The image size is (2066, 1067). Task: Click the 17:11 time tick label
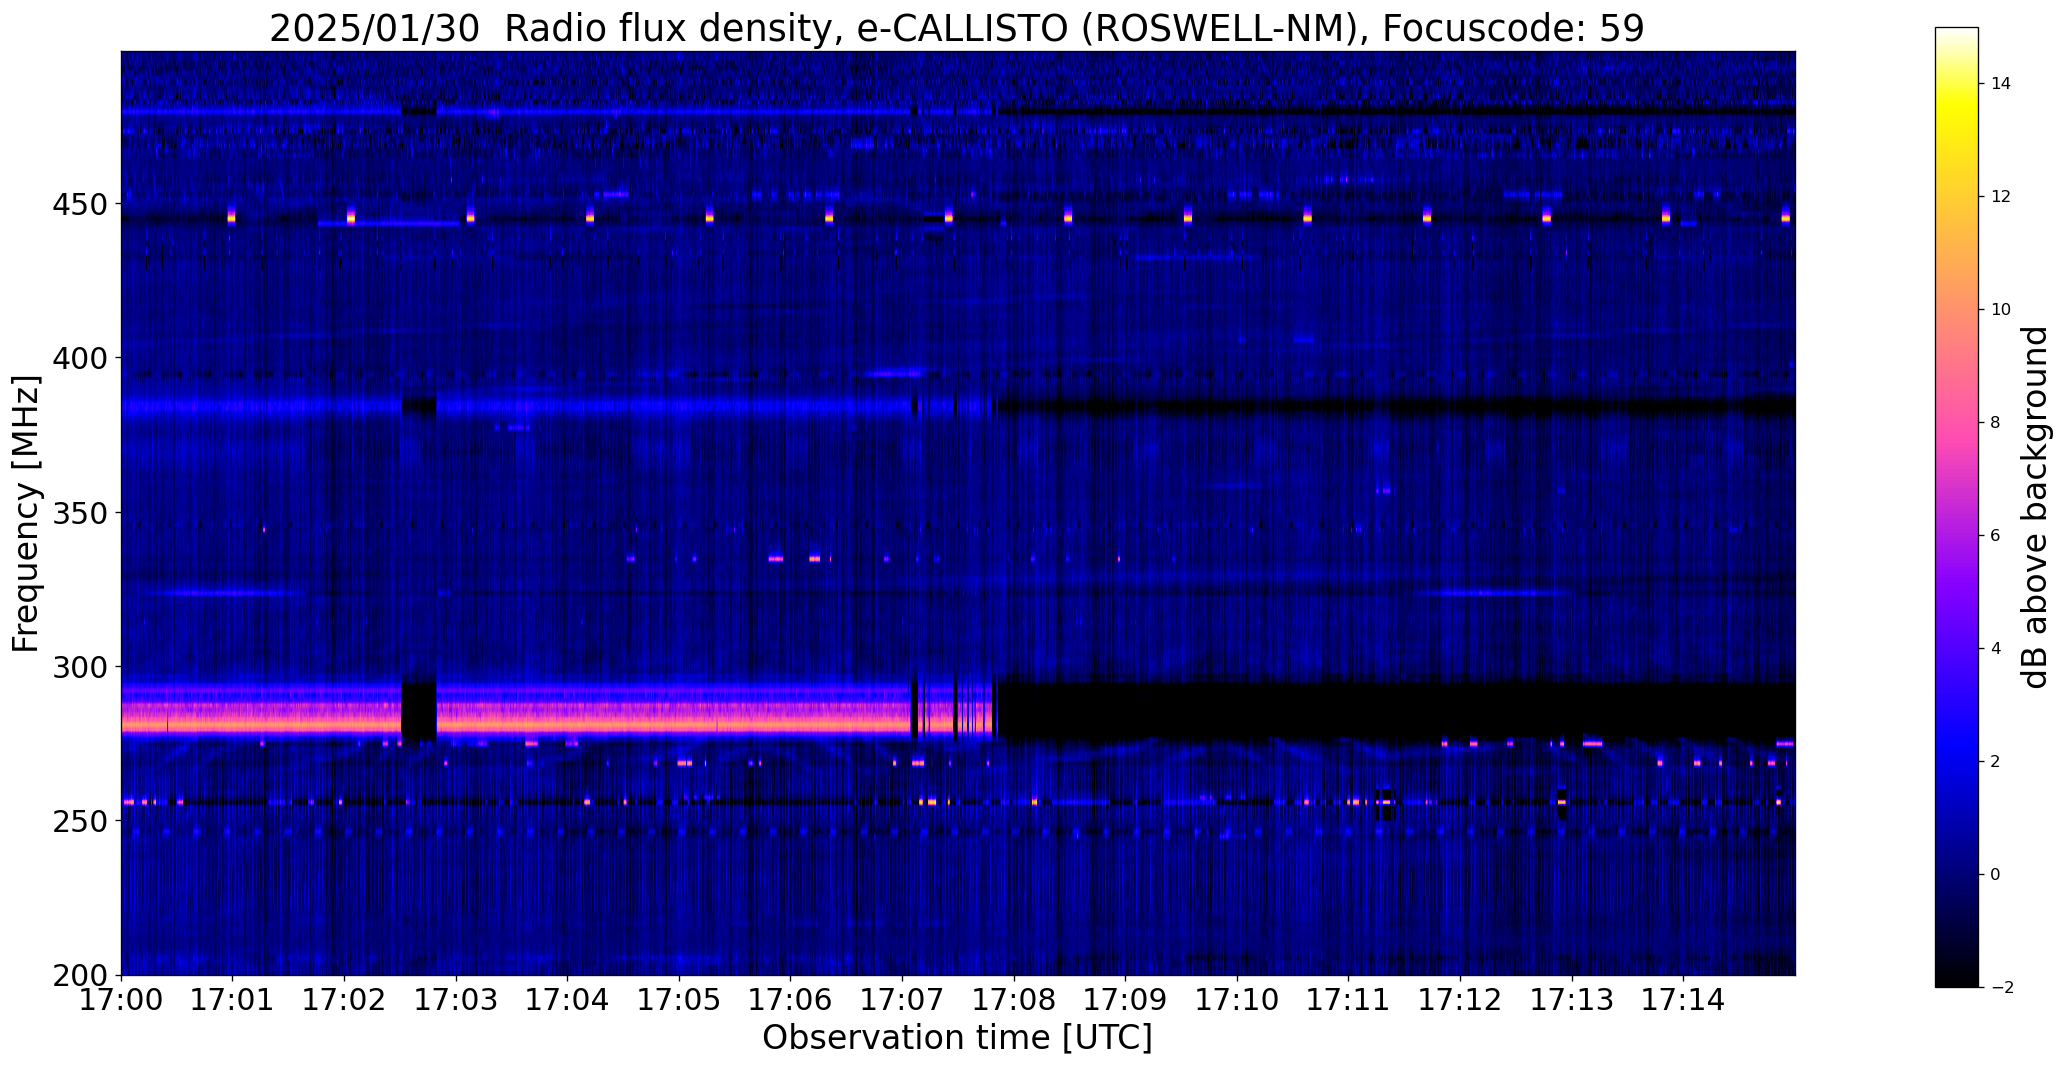[x=1349, y=999]
